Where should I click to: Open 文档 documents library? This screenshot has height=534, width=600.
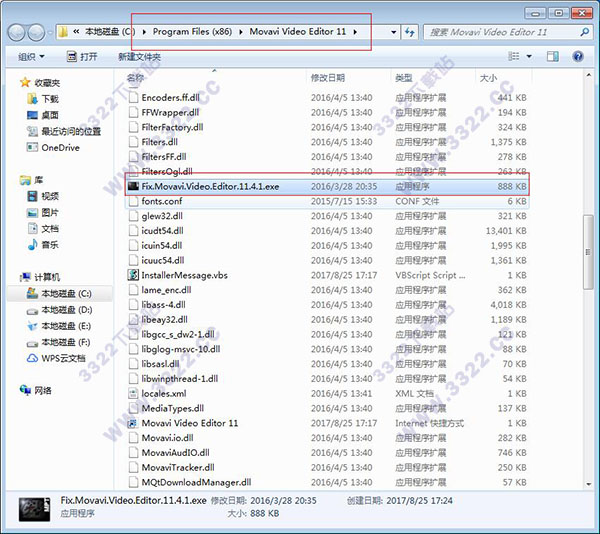(43, 229)
